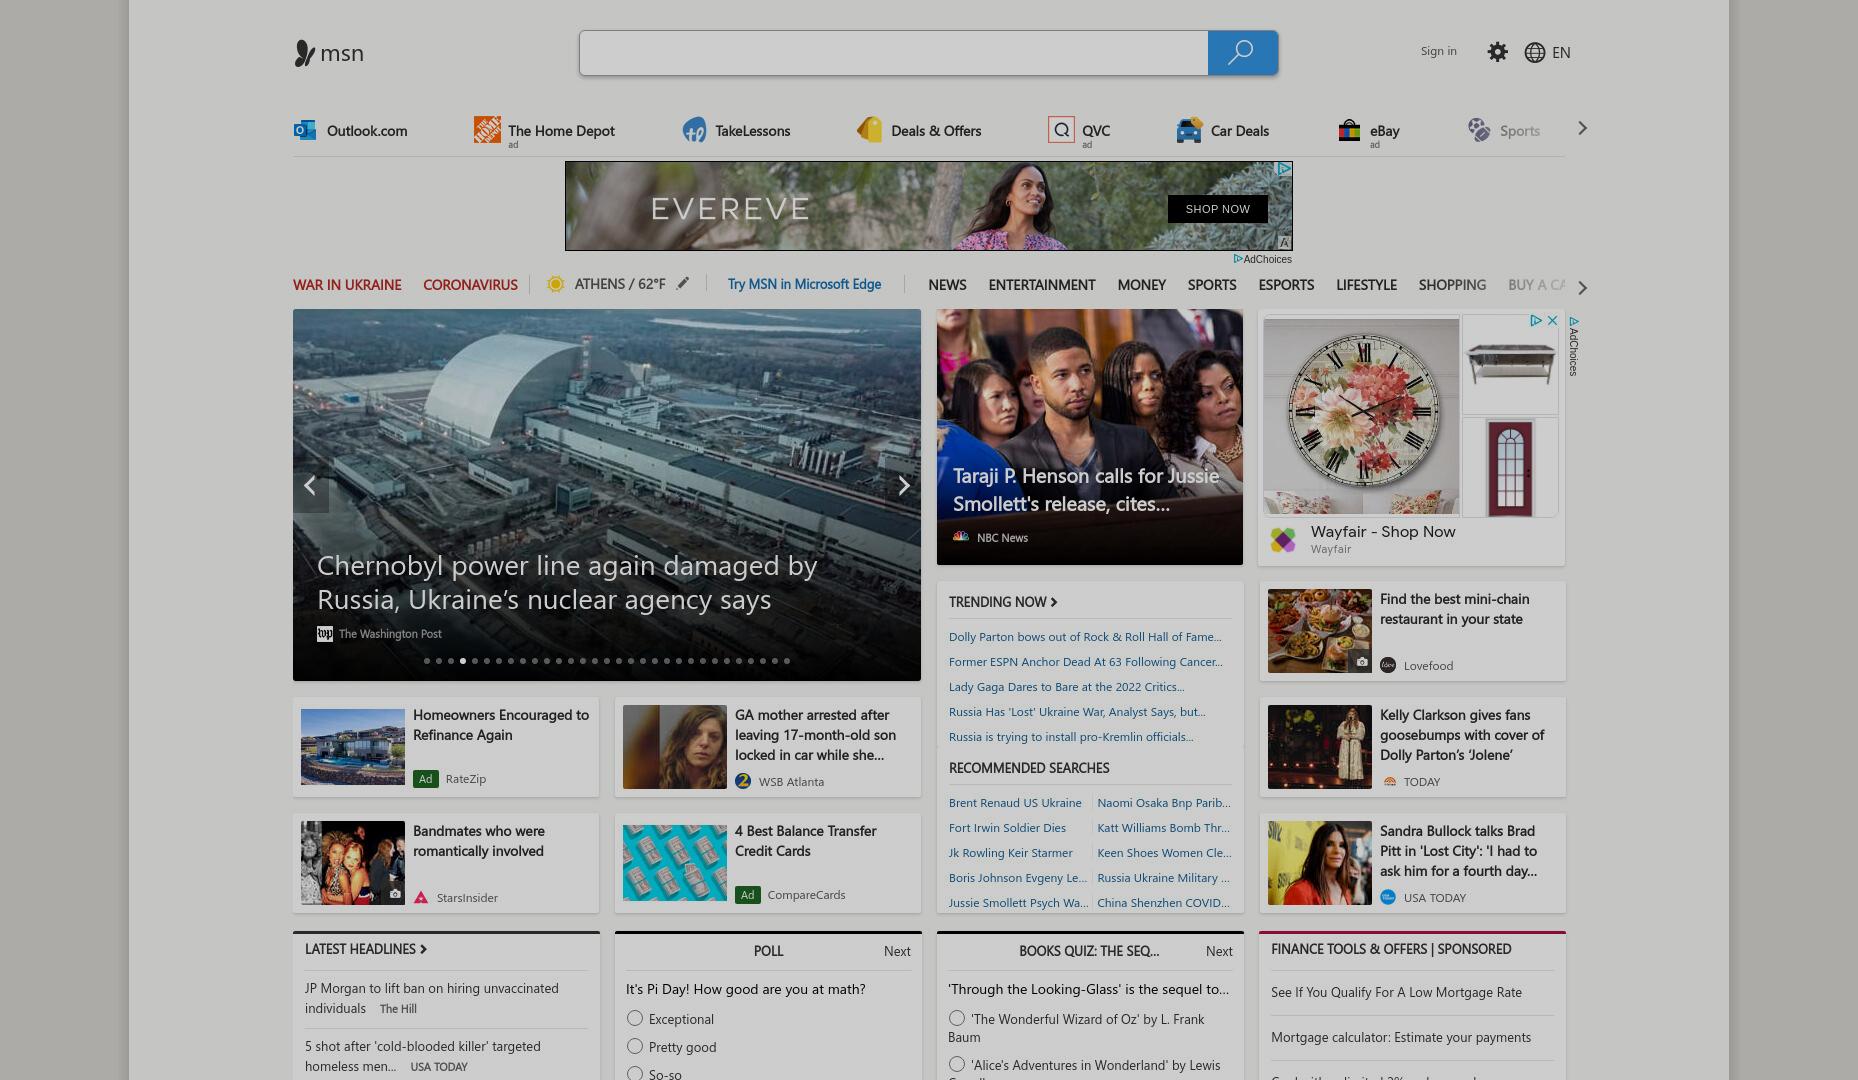Click the StarsInsider source icon
This screenshot has width=1858, height=1080.
tap(421, 897)
